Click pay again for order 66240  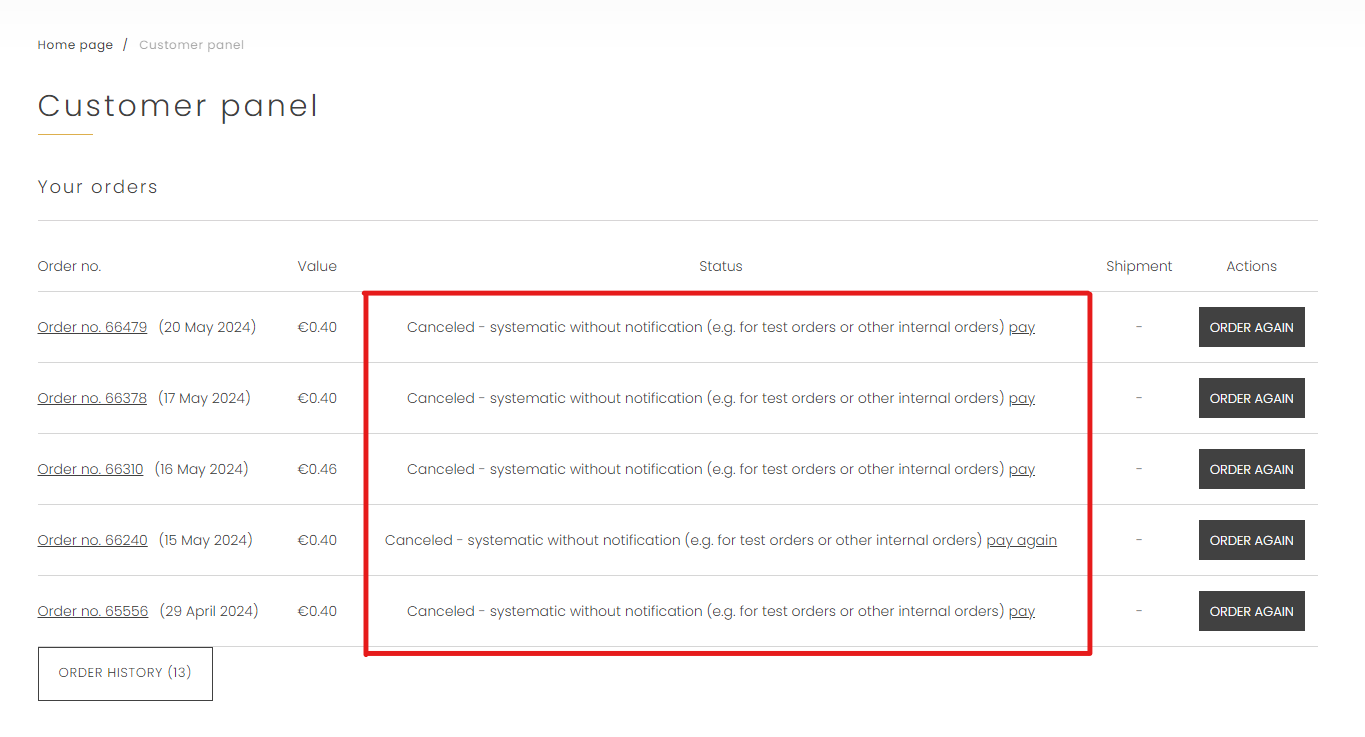coord(1021,540)
